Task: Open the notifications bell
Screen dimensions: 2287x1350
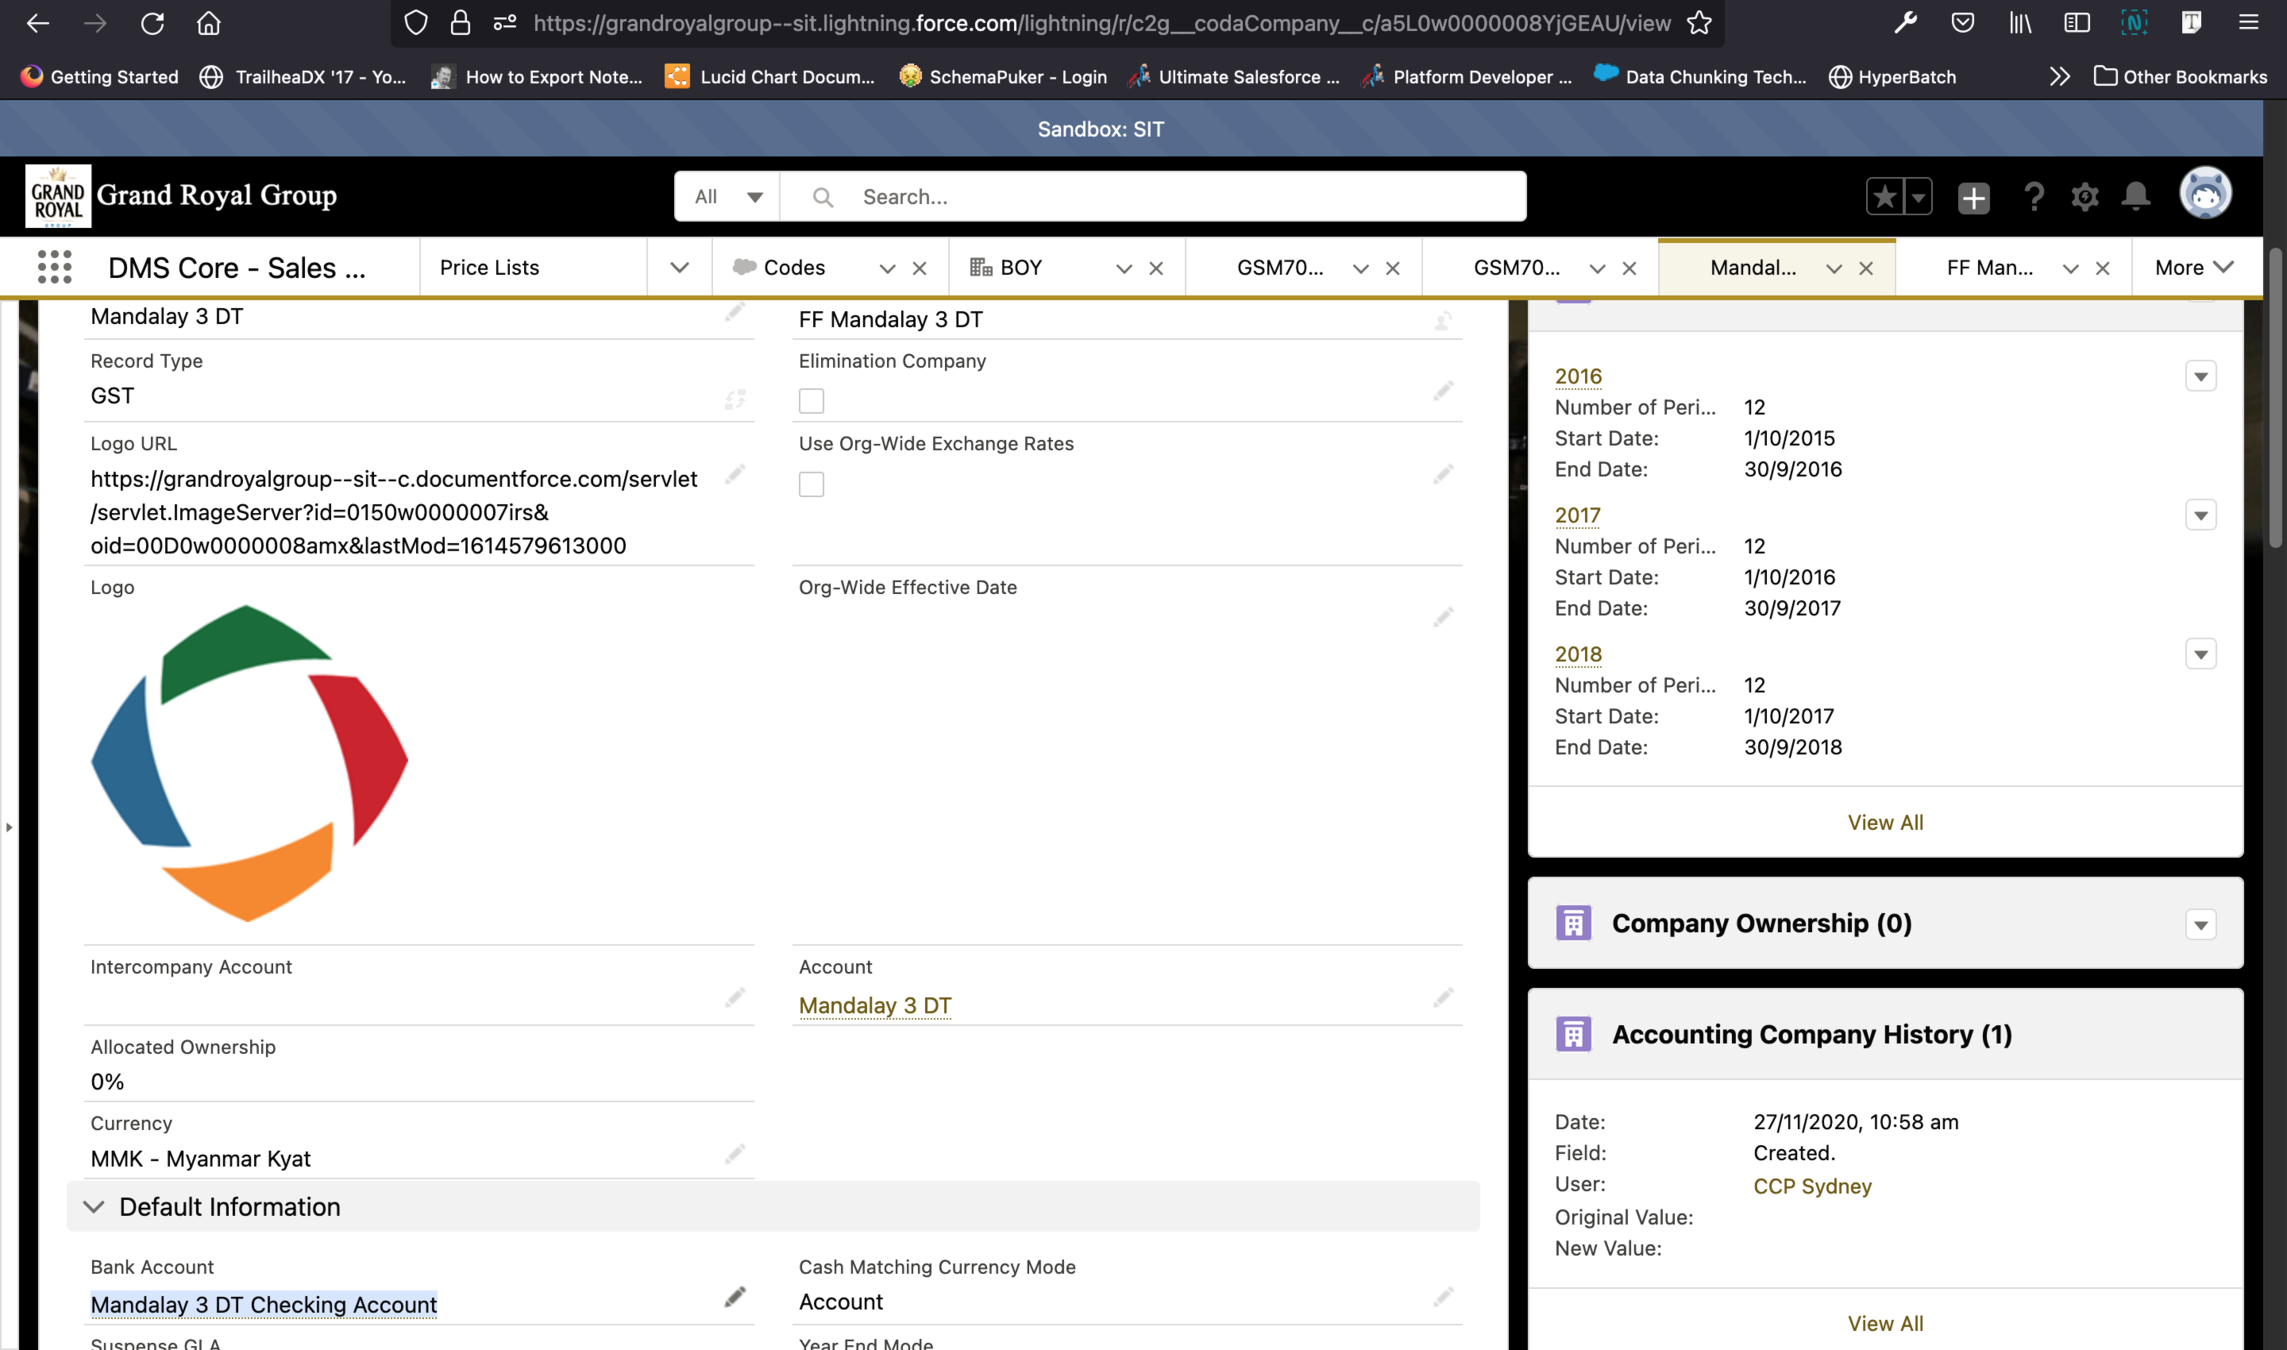Action: coord(2135,196)
